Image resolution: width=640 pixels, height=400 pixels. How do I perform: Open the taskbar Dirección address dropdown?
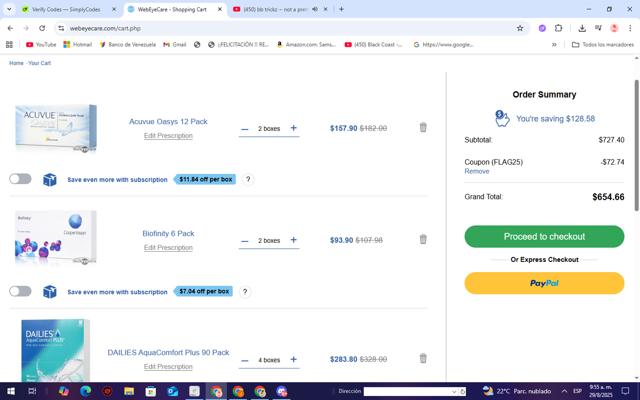[454, 391]
